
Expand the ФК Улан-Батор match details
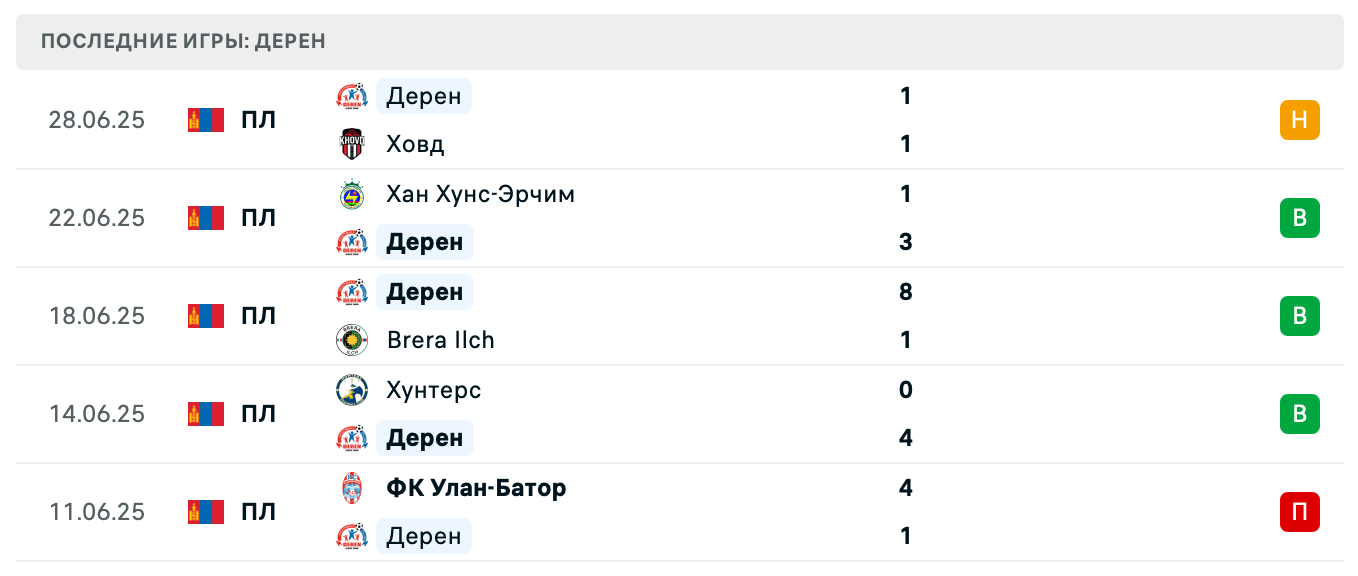[680, 512]
